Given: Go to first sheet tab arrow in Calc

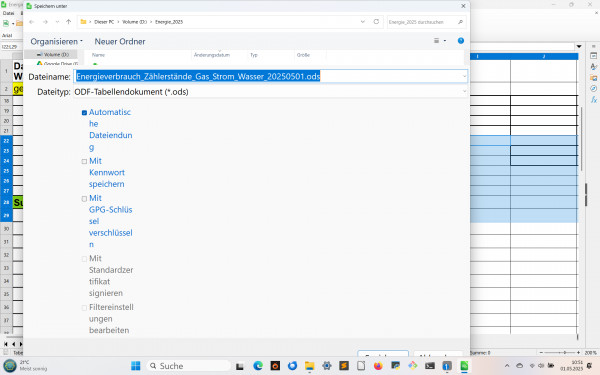Looking at the screenshot, I should coord(5,344).
